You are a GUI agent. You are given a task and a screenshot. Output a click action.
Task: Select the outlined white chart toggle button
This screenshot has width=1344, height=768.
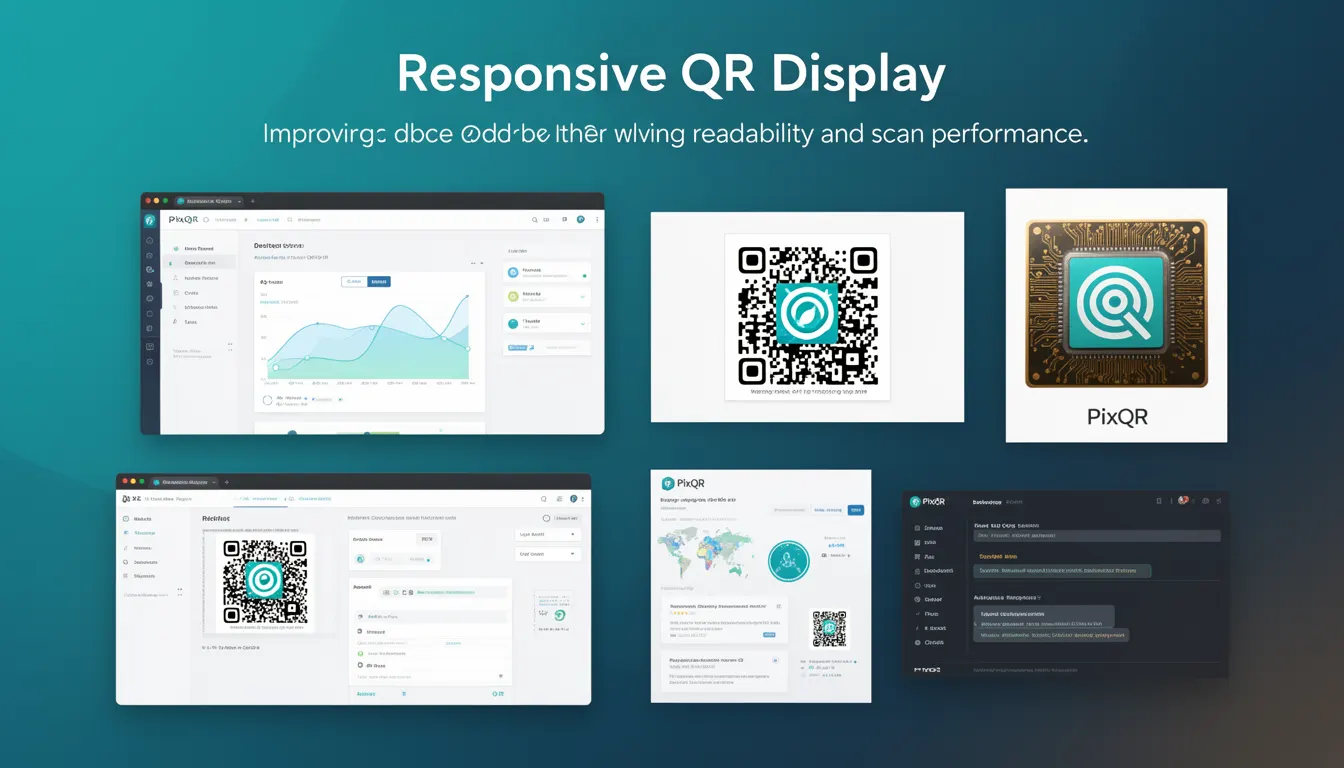[354, 282]
